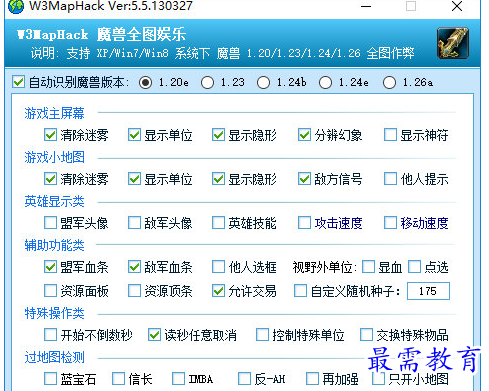Enable 交换特殊物品 checkbox
489x391 pixels.
(x=366, y=335)
